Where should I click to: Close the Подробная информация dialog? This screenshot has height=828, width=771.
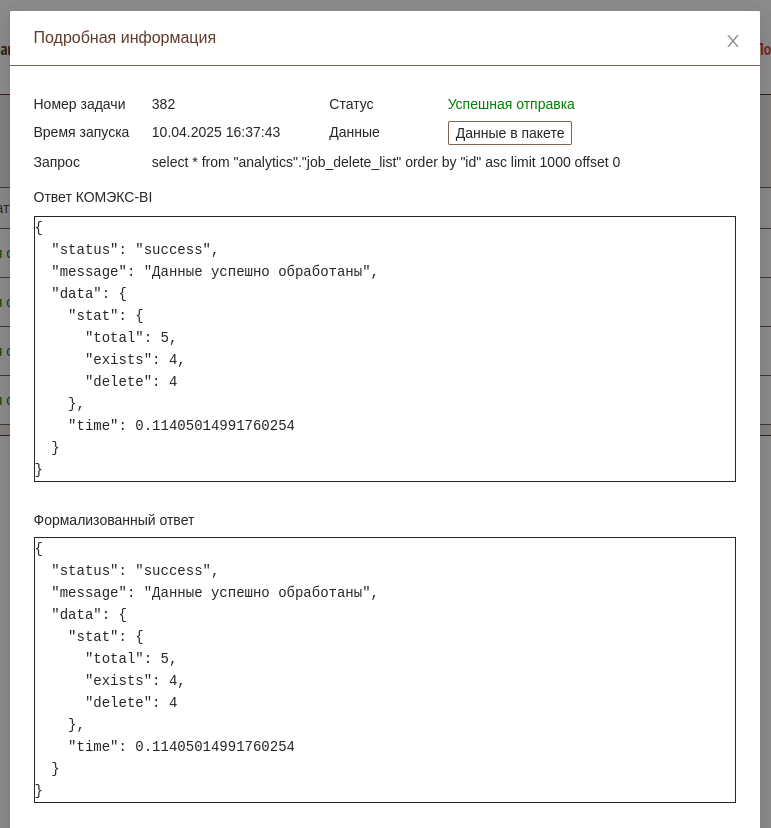point(732,41)
